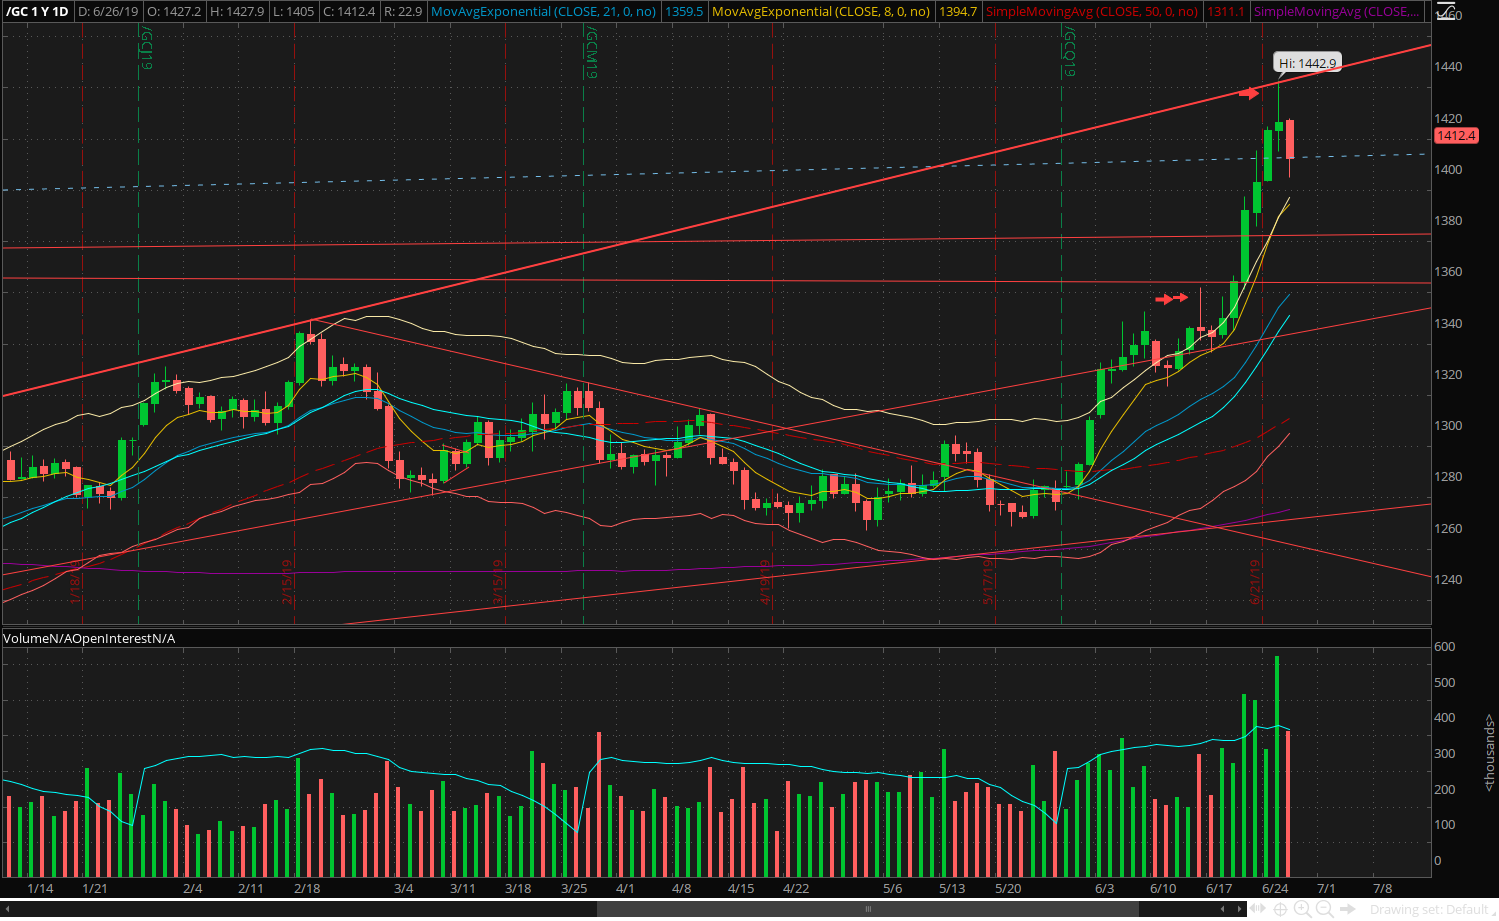The width and height of the screenshot is (1499, 921).
Task: Click the 1412.4 last price tag
Action: pyautogui.click(x=1455, y=136)
